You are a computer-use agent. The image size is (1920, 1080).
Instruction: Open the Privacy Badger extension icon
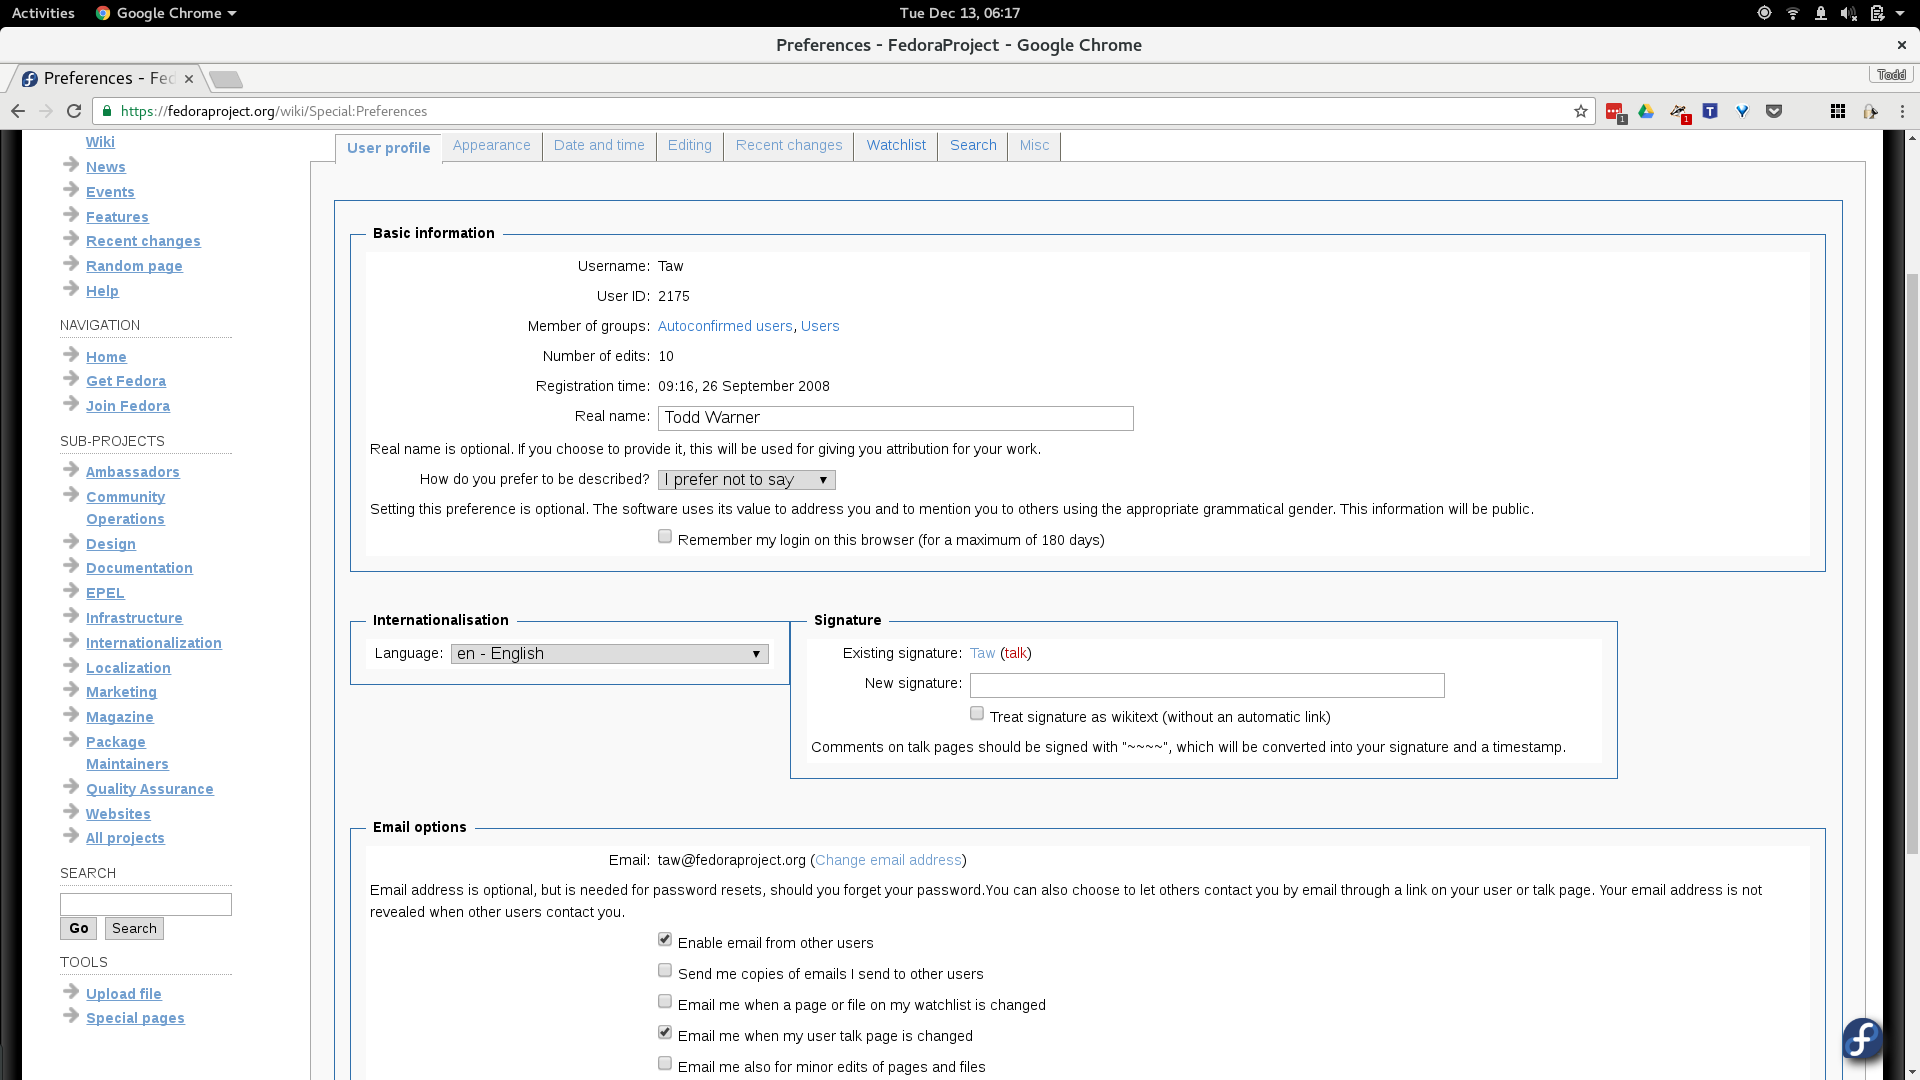pos(1679,112)
